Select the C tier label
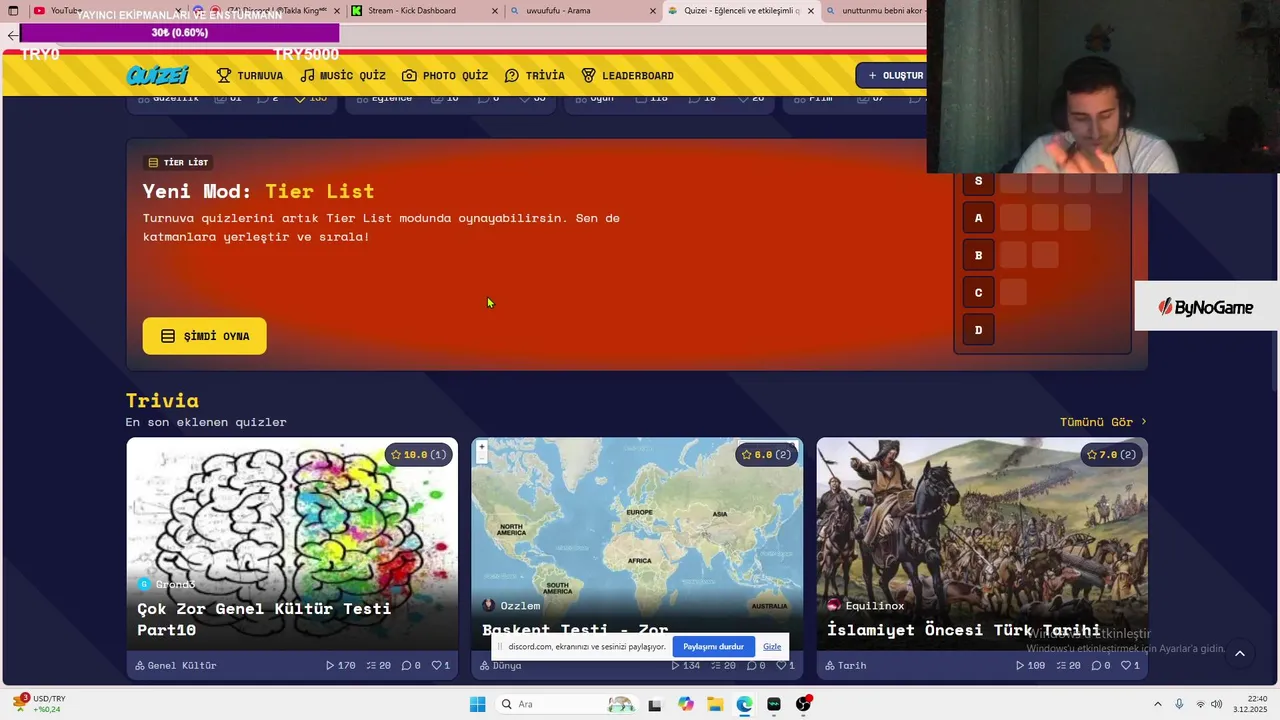 coord(978,293)
